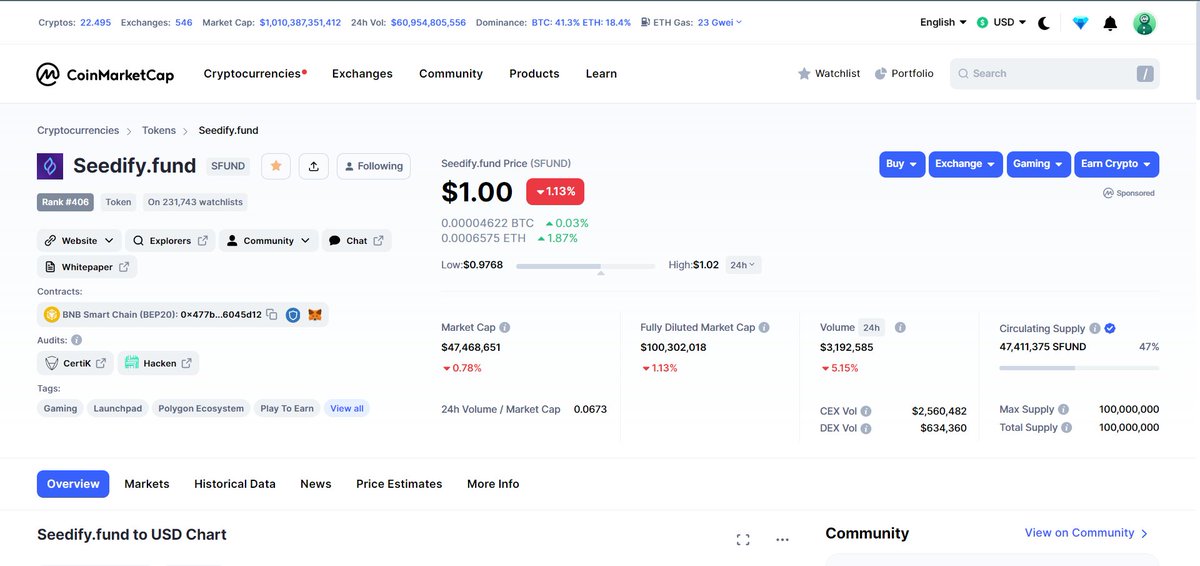Click the Tokens breadcrumb
The image size is (1200, 566).
[159, 131]
